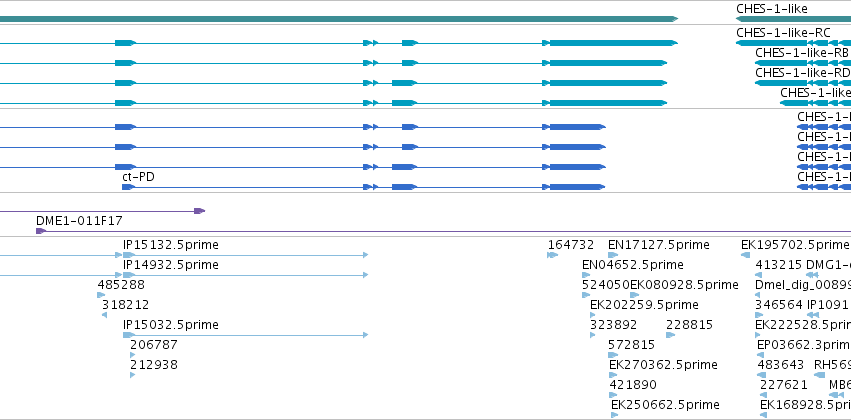Select the CHES-1-like-RB transcript label
This screenshot has width=851, height=420.
click(802, 53)
